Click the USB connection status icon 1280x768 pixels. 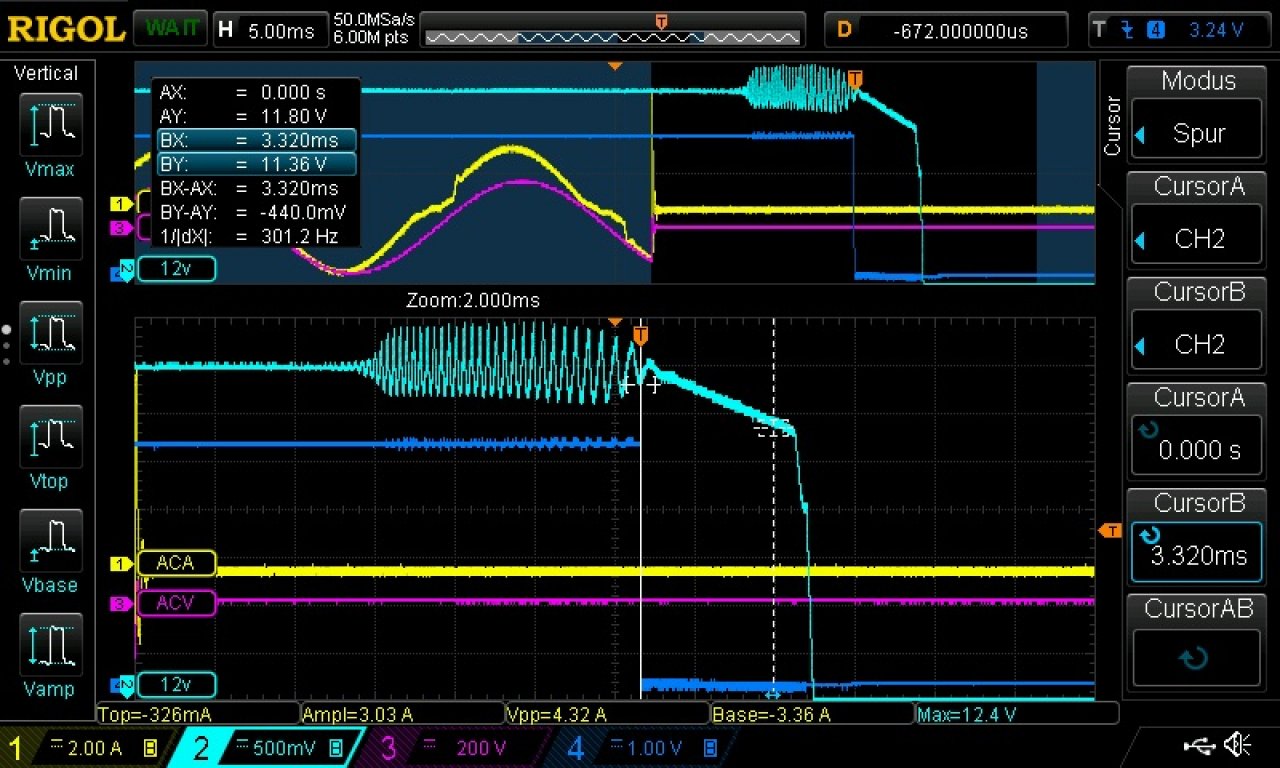[1198, 745]
